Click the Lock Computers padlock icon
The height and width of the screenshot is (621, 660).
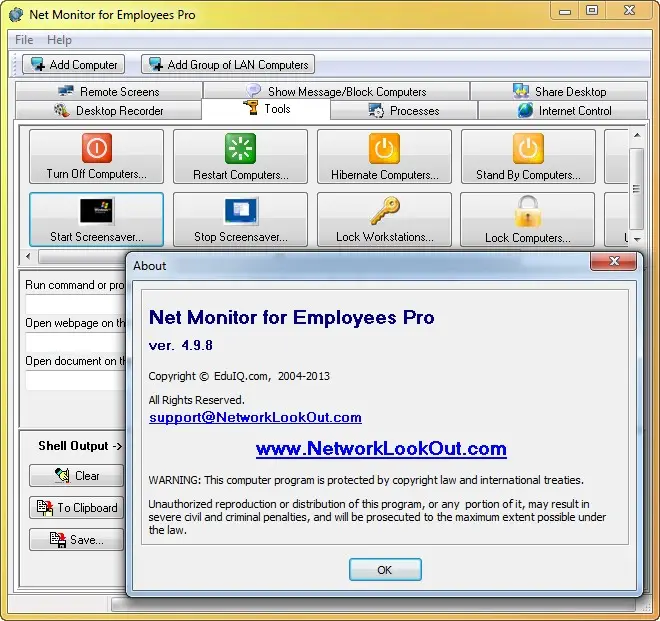[x=528, y=211]
